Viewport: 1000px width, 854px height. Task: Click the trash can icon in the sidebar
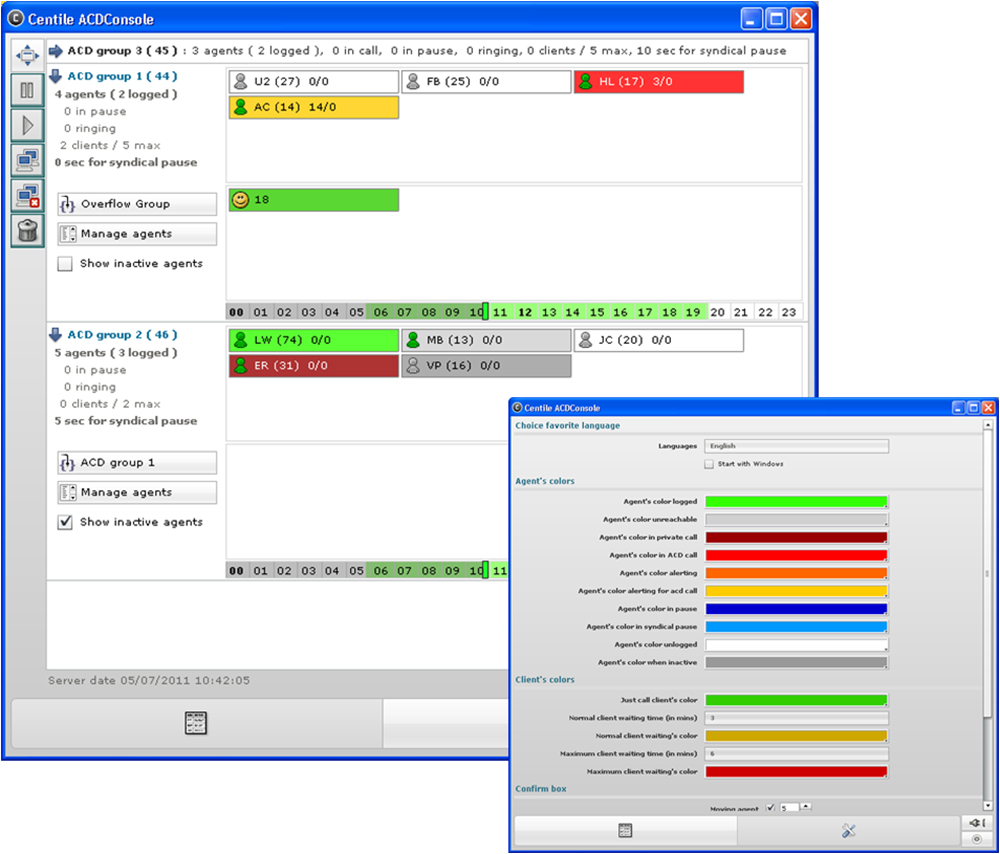point(27,230)
